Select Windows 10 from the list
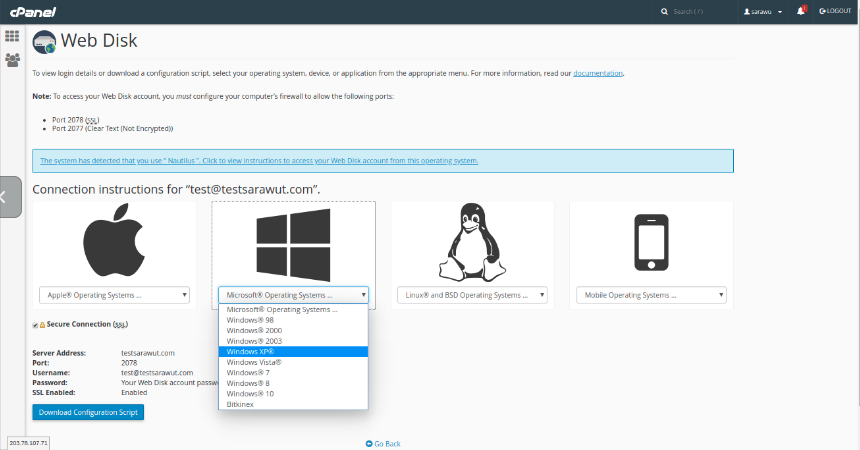 point(249,393)
